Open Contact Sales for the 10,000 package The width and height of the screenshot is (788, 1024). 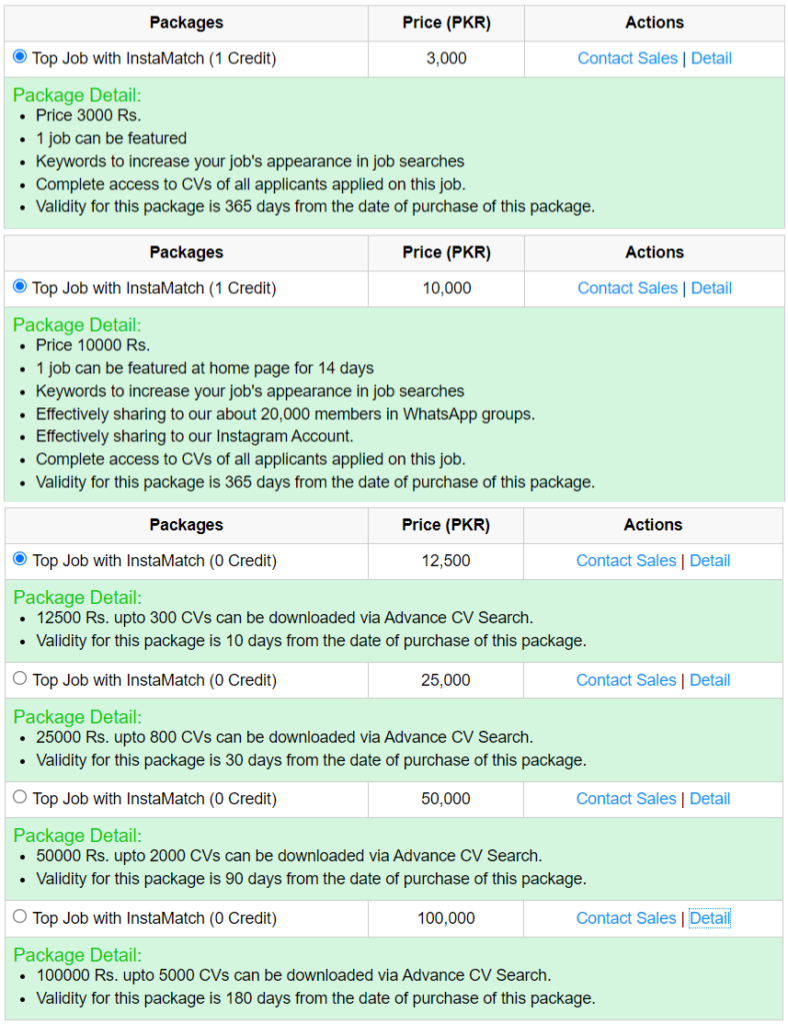(627, 288)
